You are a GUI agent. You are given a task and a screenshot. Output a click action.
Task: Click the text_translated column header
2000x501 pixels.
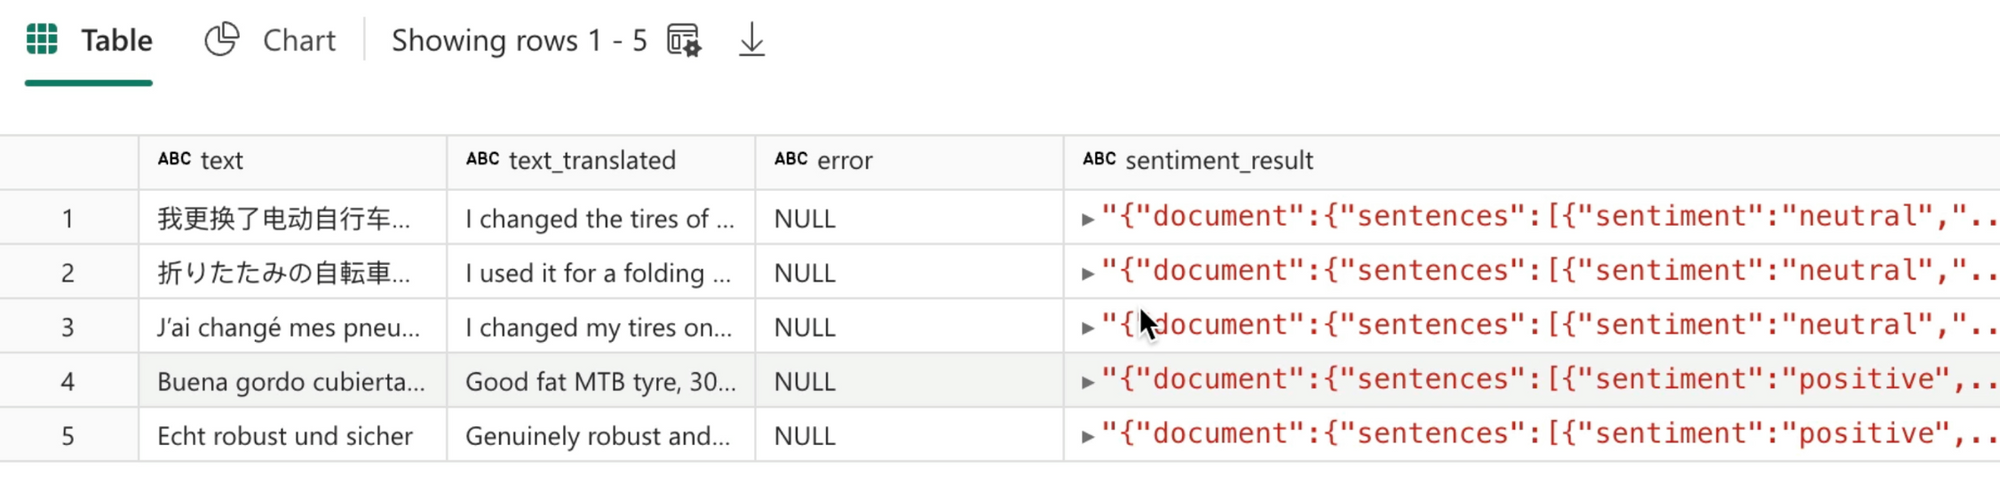tap(591, 161)
